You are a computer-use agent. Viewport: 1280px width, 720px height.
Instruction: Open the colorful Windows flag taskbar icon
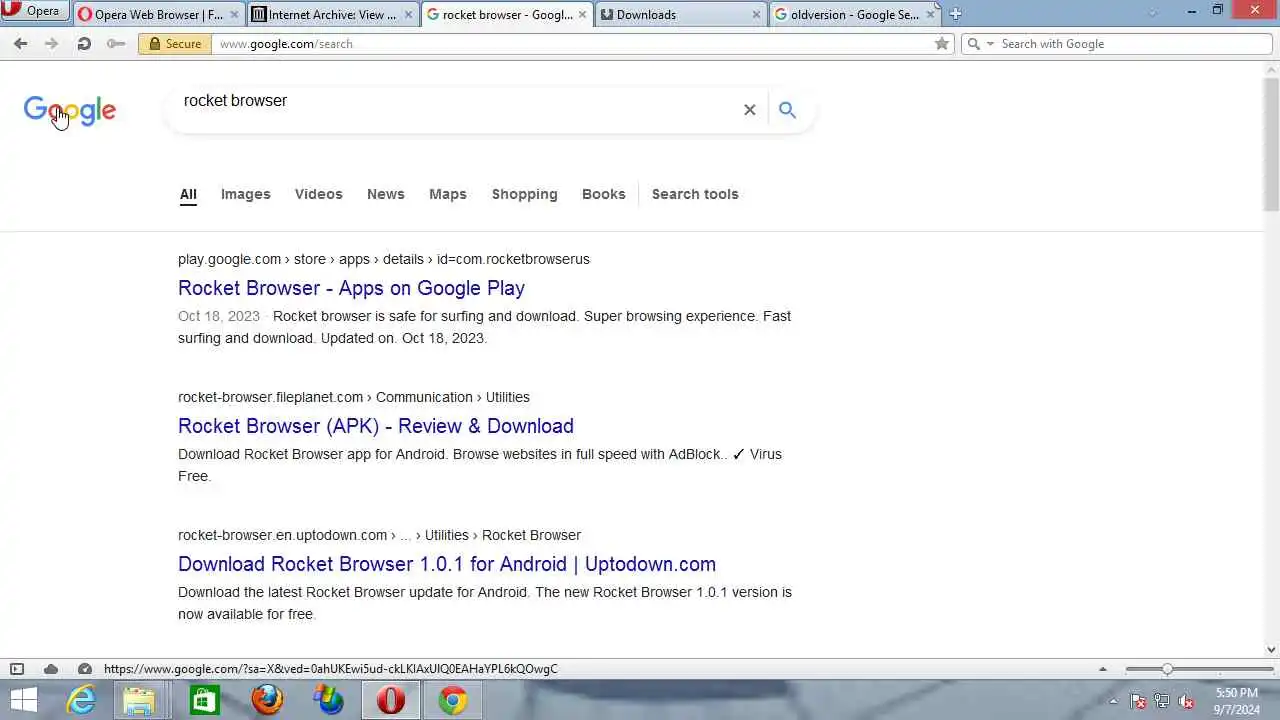(328, 700)
